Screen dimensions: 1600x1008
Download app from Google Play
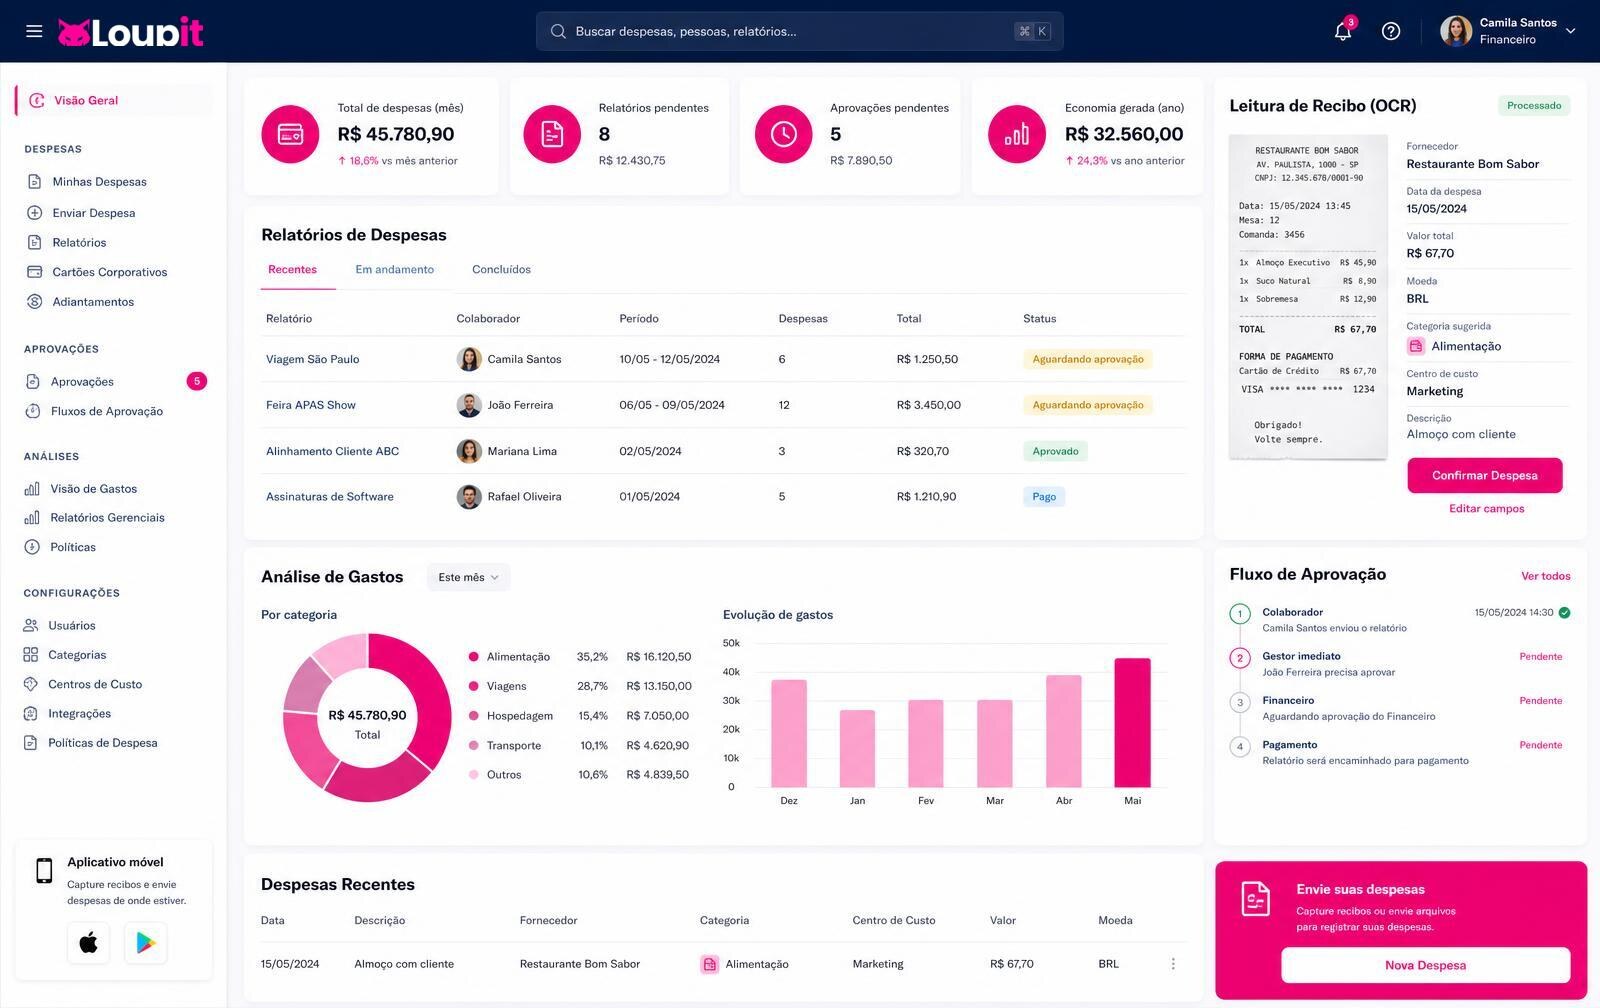click(146, 943)
